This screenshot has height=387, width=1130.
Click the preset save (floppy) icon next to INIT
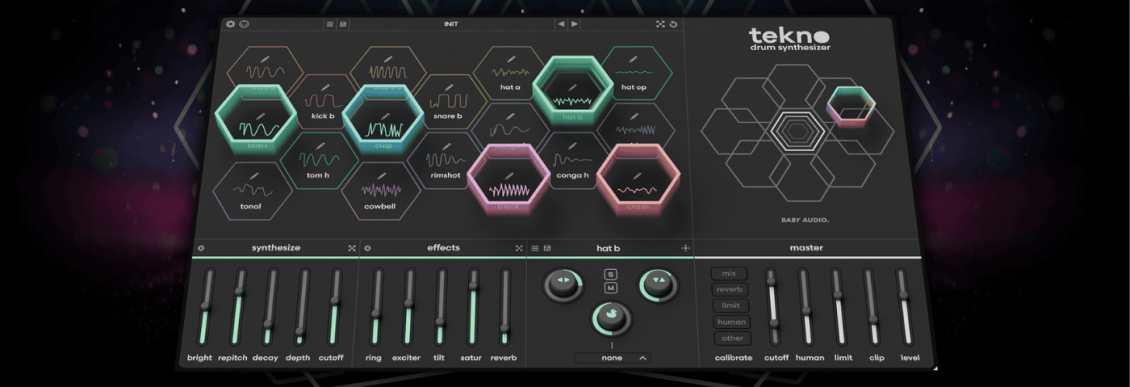343,24
